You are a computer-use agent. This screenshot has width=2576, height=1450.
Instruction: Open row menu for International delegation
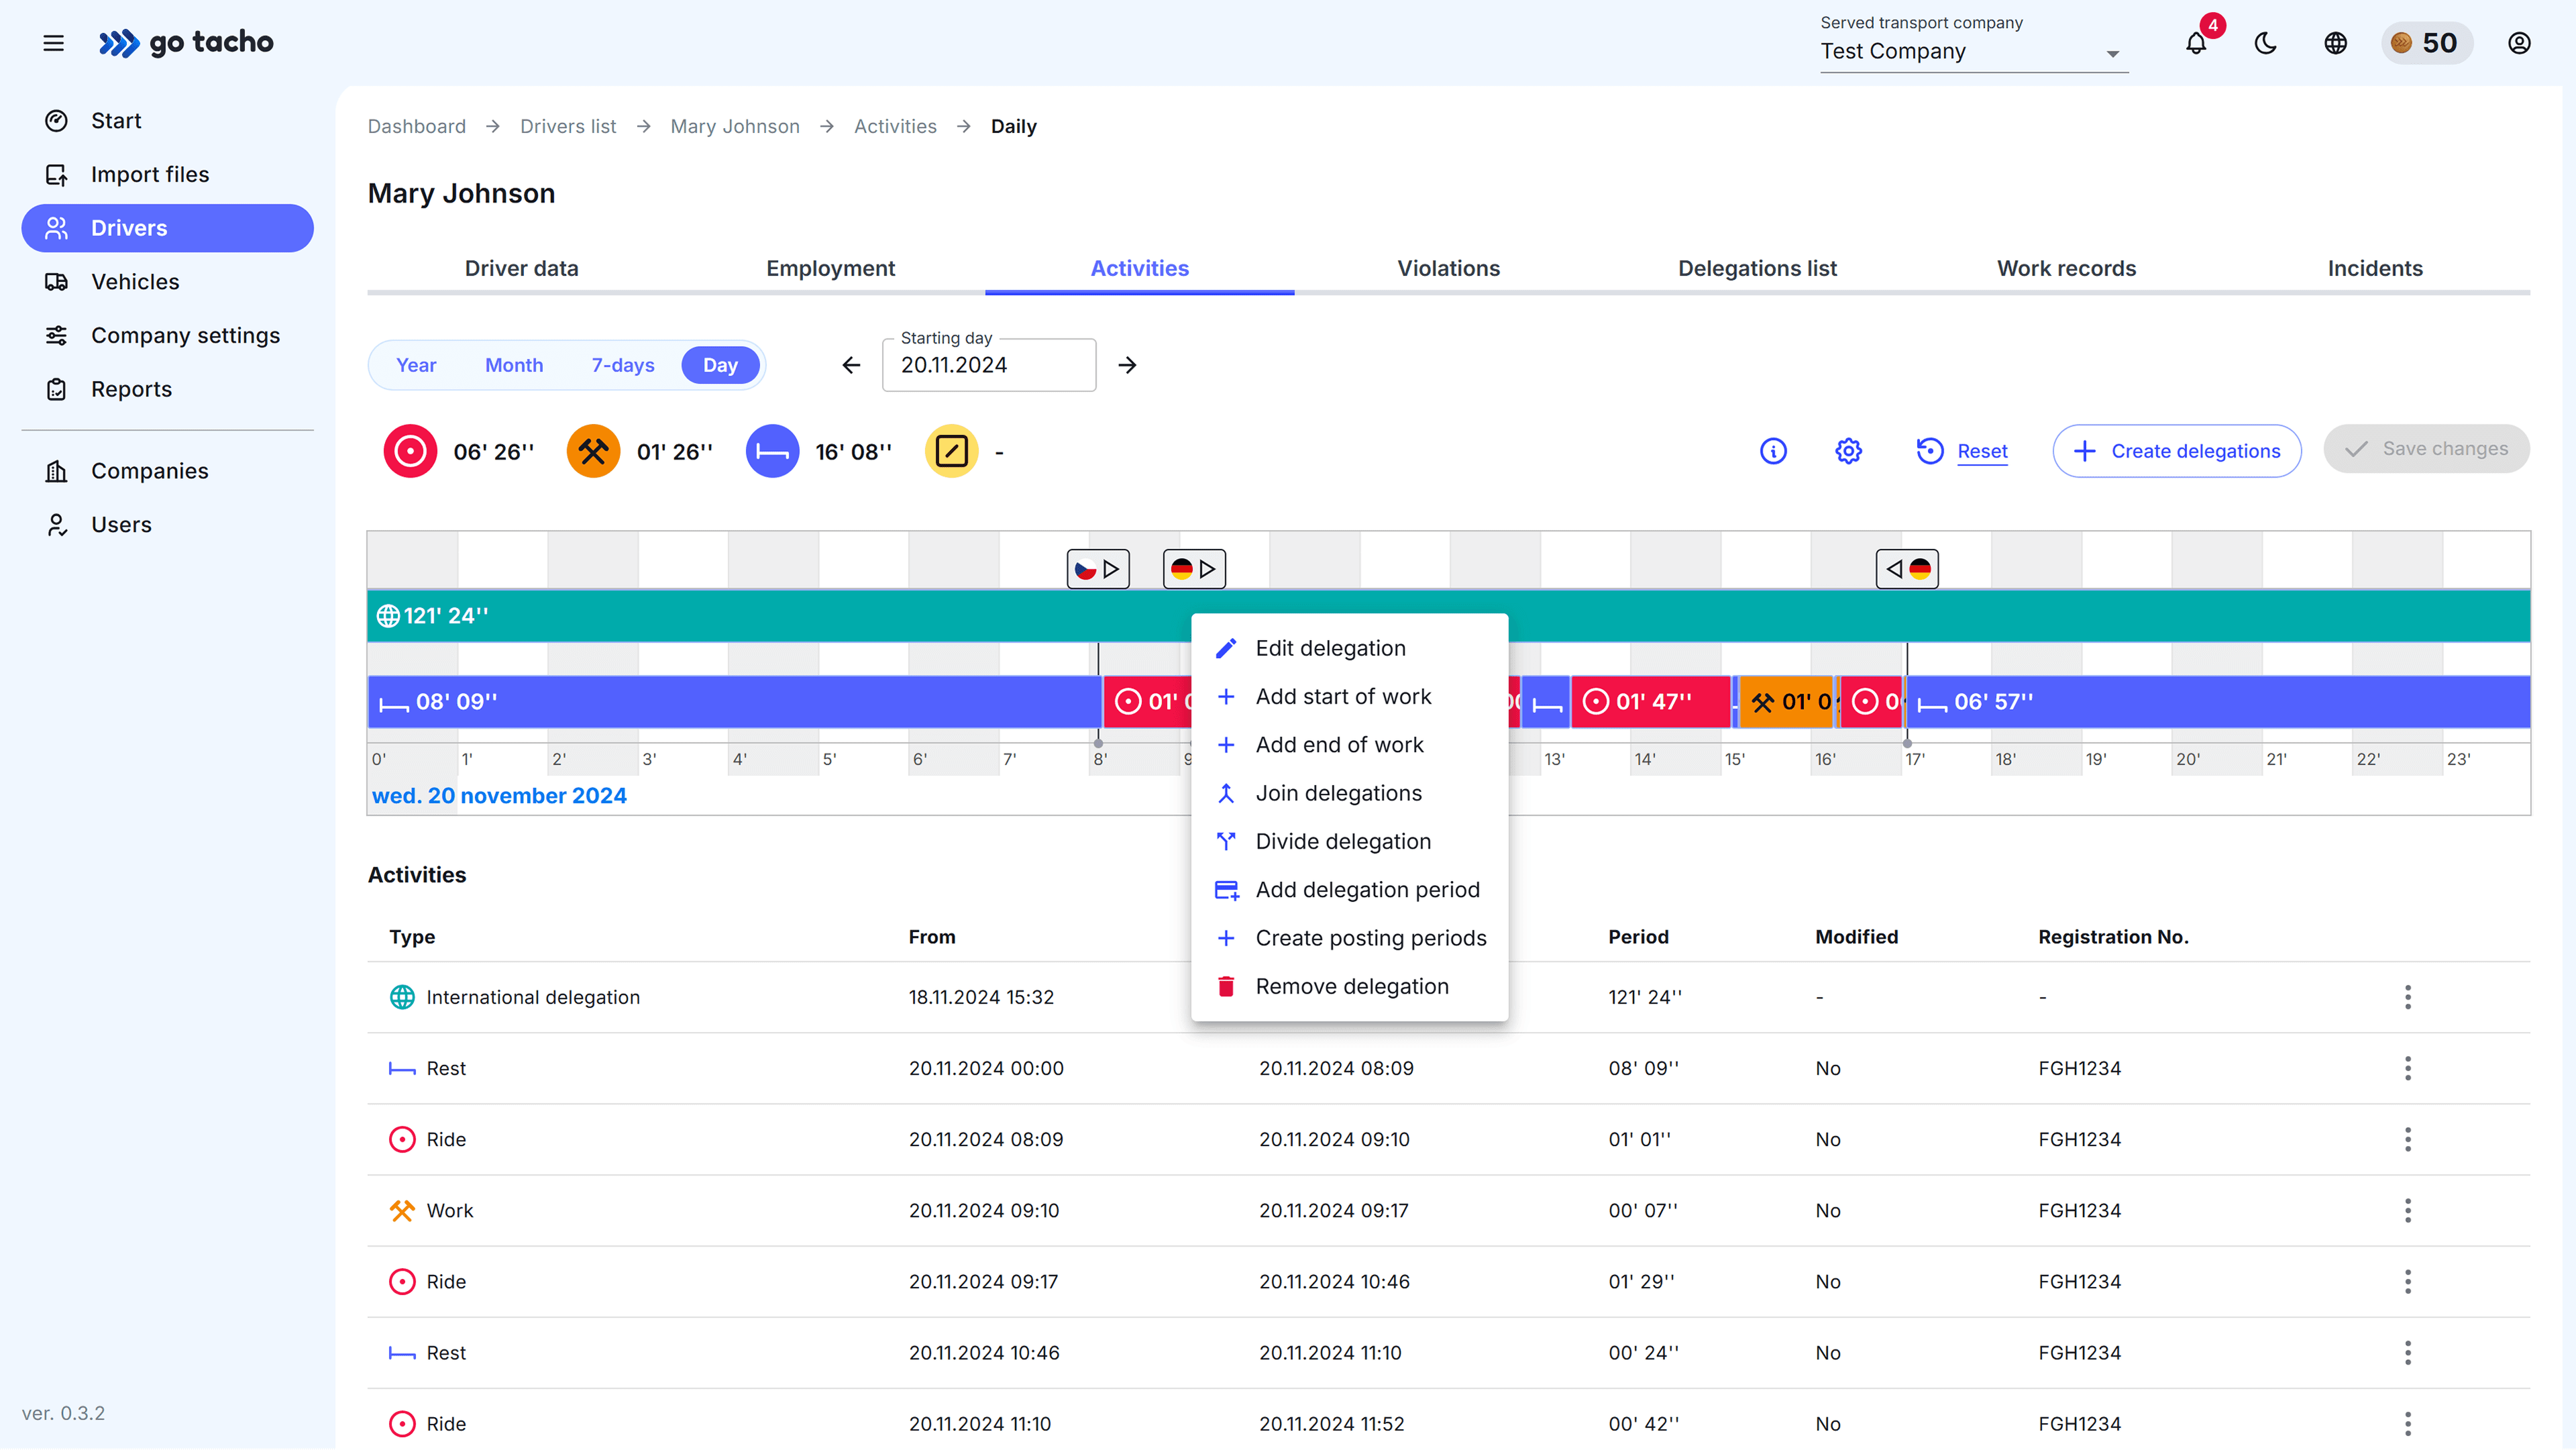2408,998
